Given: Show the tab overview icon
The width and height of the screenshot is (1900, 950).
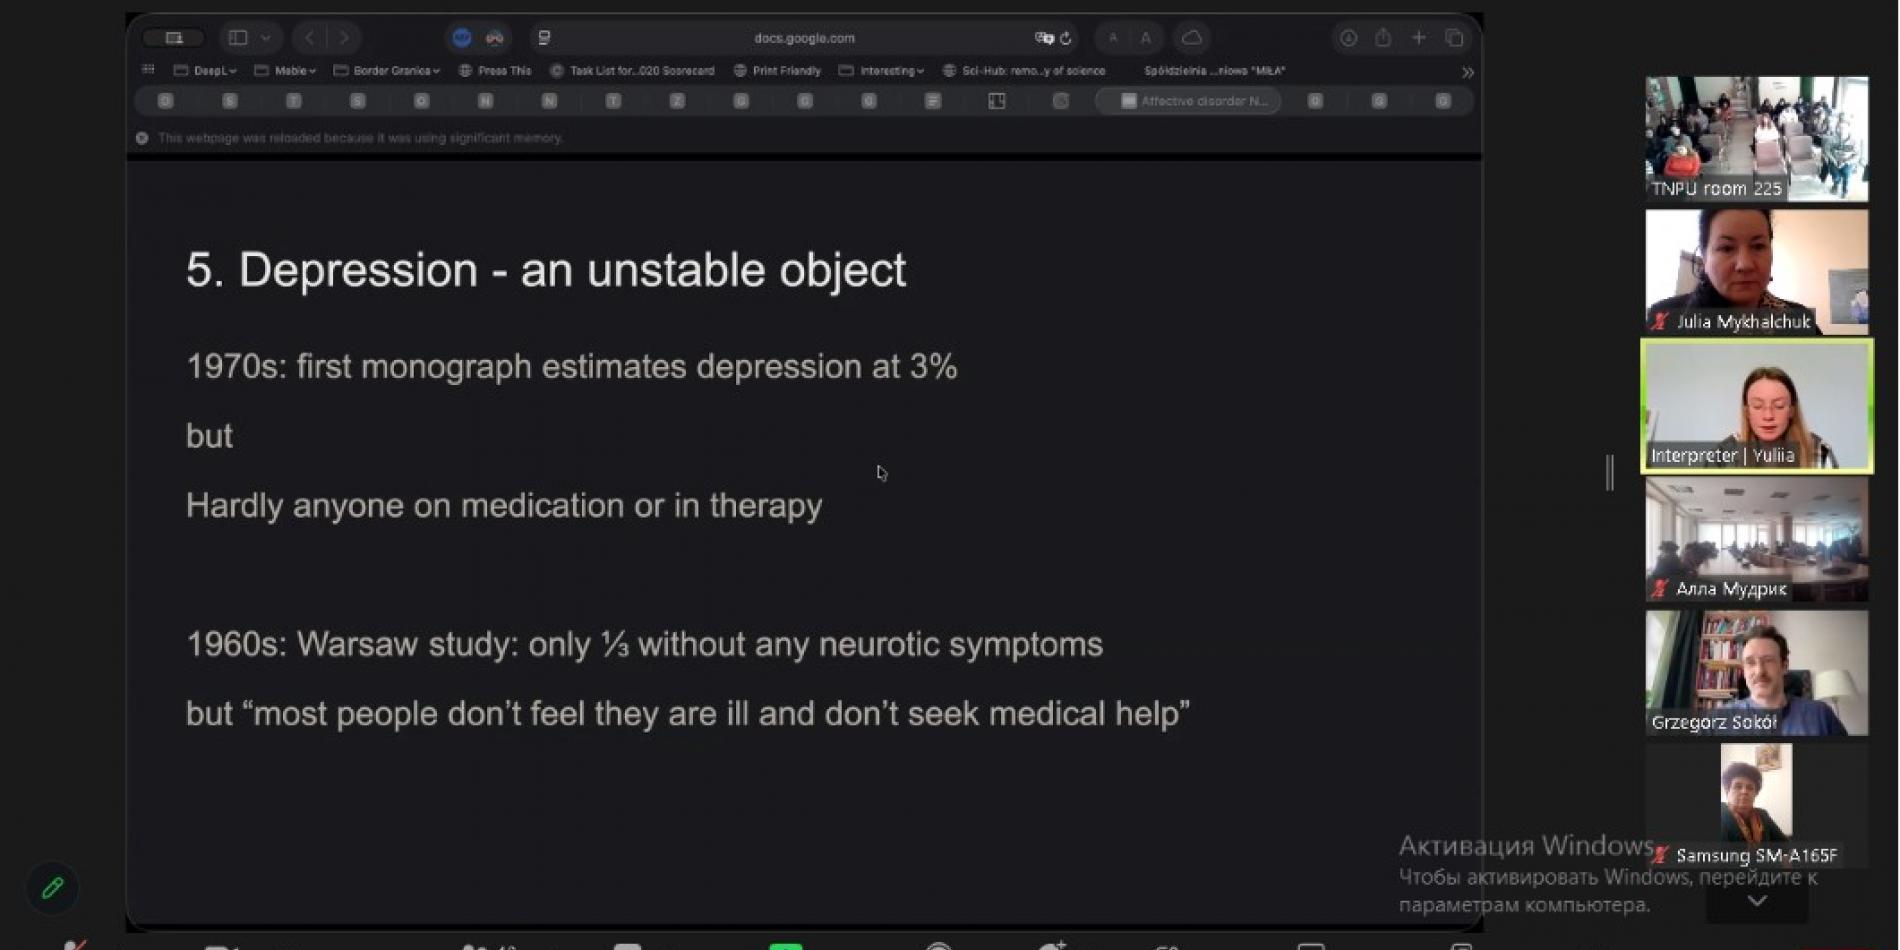Looking at the screenshot, I should (1454, 38).
